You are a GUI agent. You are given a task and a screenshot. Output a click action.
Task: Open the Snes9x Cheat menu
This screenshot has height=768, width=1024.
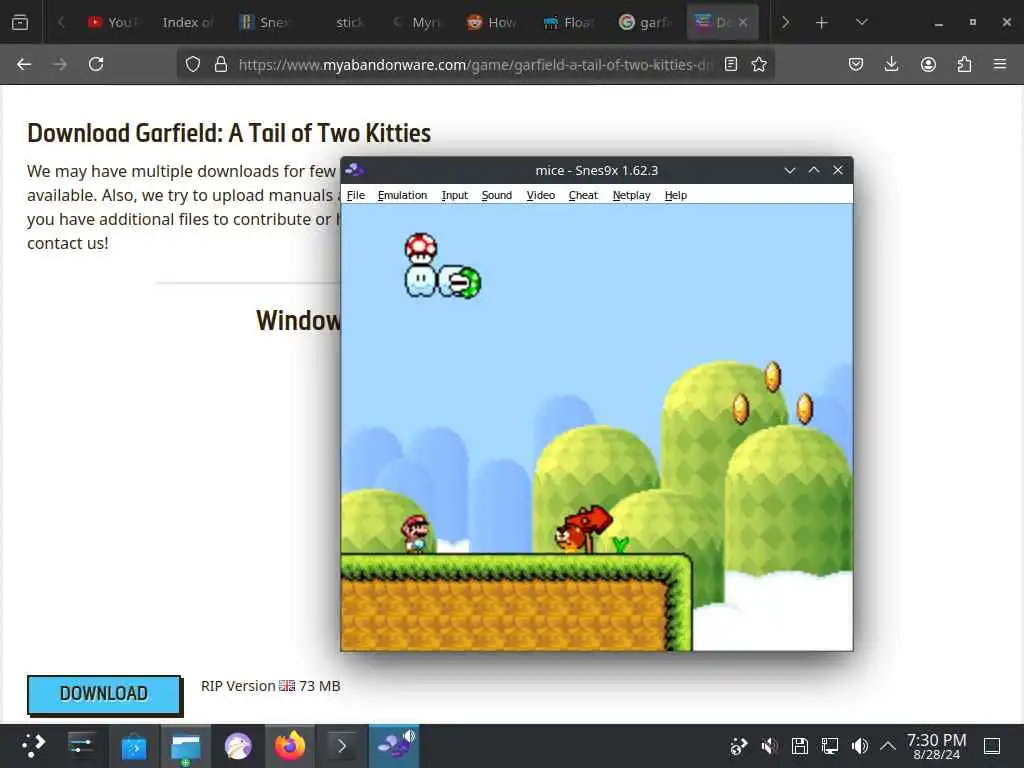(583, 195)
